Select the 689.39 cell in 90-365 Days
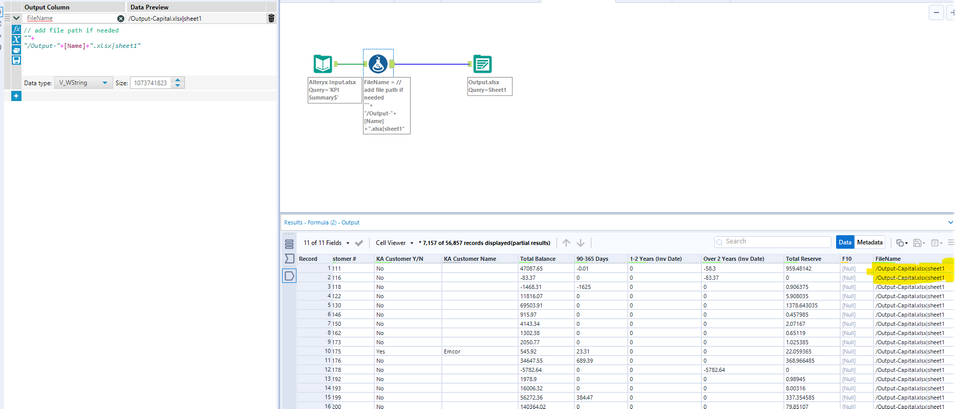 point(601,361)
